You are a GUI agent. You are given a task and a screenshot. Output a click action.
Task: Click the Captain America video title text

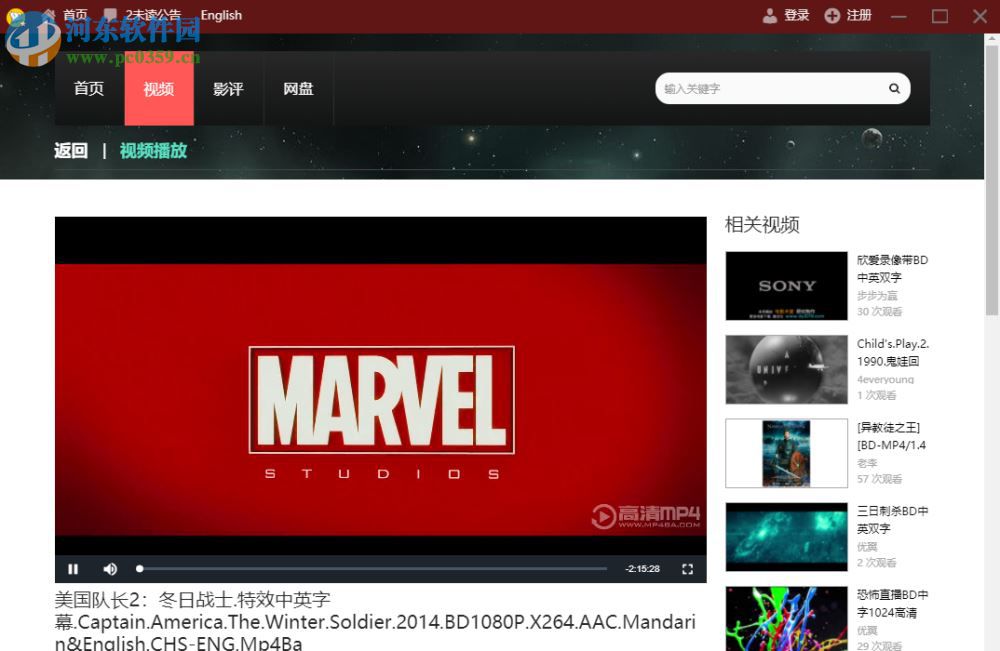[375, 621]
